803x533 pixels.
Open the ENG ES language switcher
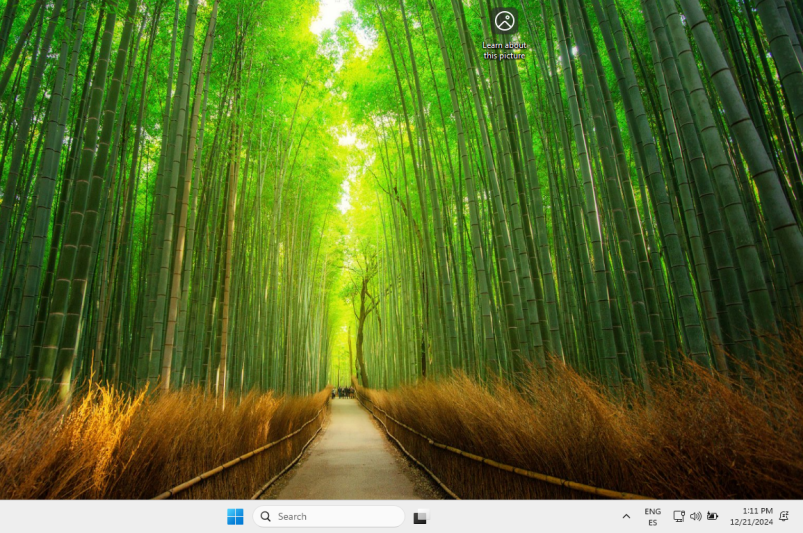(652, 516)
